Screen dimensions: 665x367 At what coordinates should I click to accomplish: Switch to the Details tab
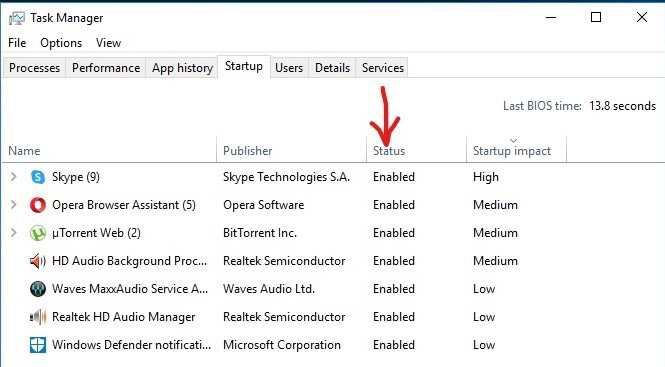tap(332, 68)
